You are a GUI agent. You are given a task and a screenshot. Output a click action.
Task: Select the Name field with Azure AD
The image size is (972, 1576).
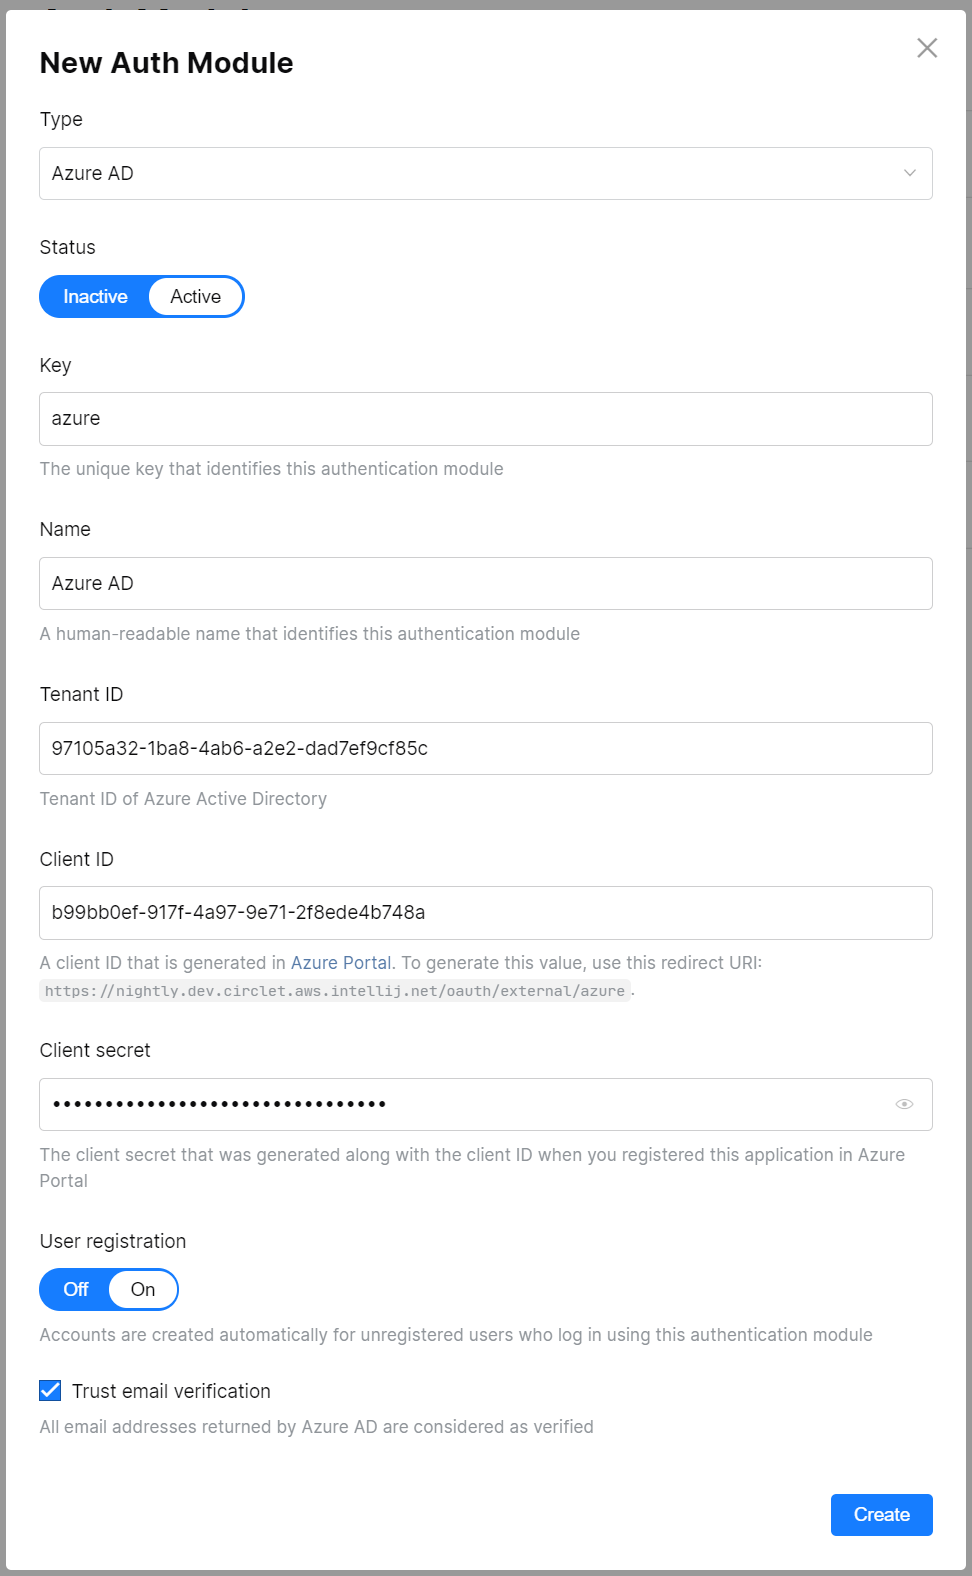point(485,583)
